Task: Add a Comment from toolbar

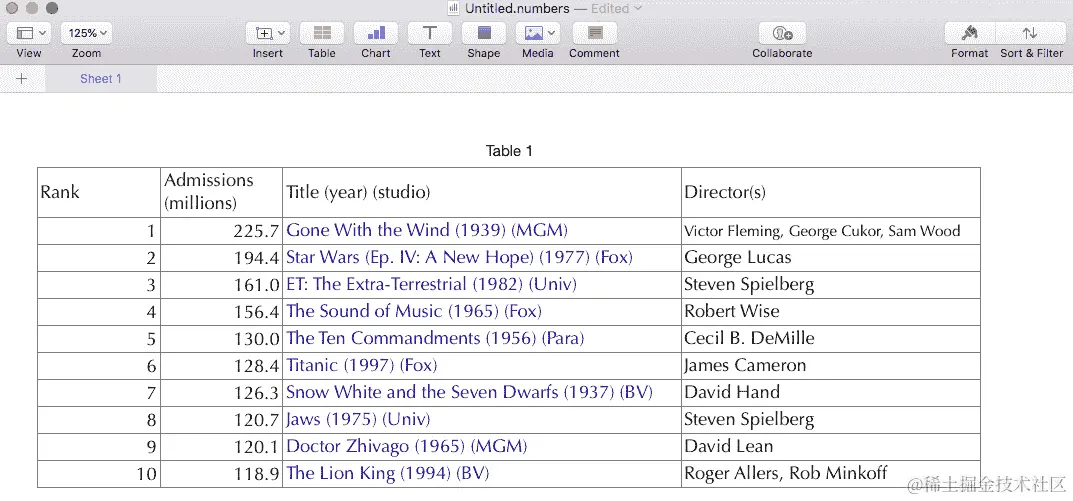Action: (595, 33)
